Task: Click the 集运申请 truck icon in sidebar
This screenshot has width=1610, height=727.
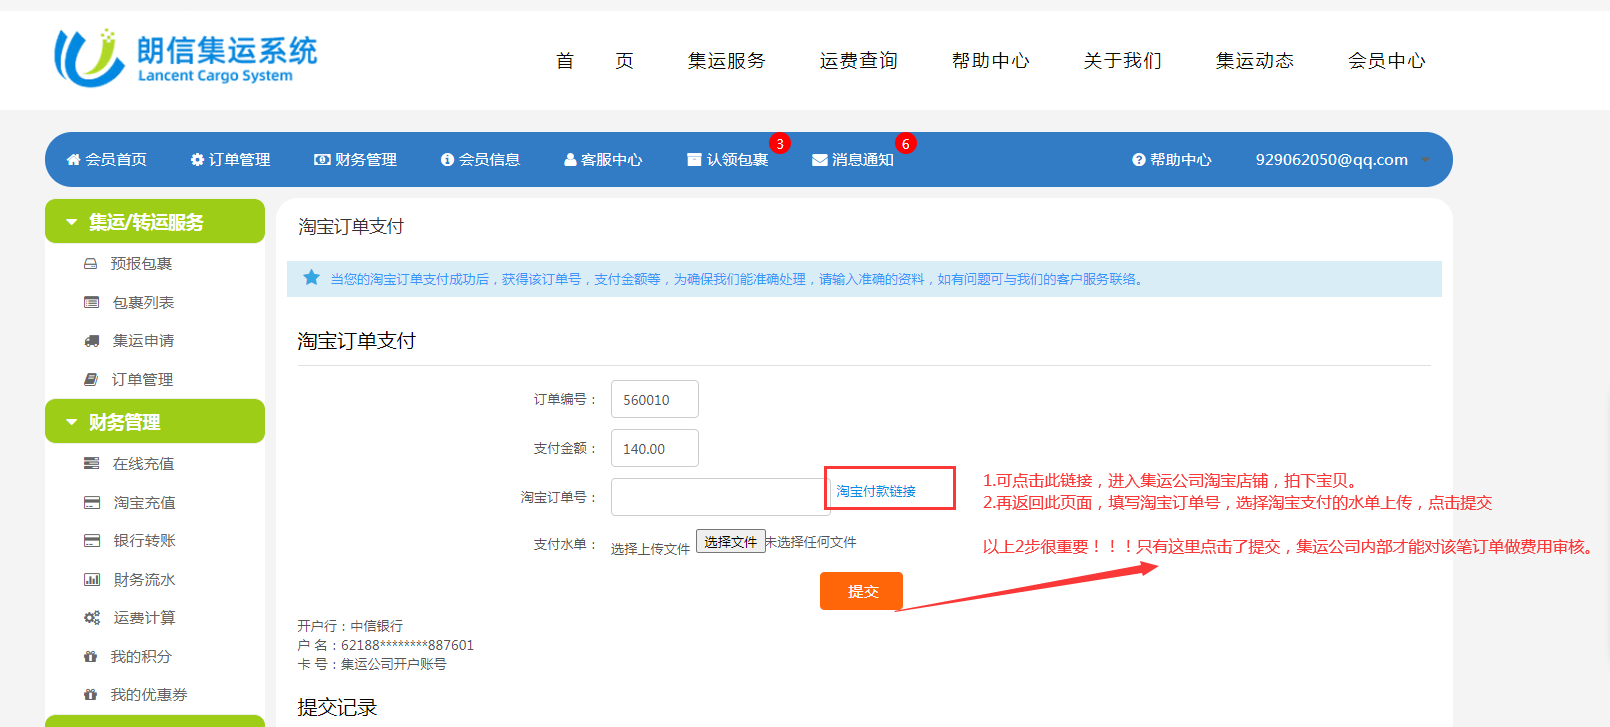Action: 92,341
